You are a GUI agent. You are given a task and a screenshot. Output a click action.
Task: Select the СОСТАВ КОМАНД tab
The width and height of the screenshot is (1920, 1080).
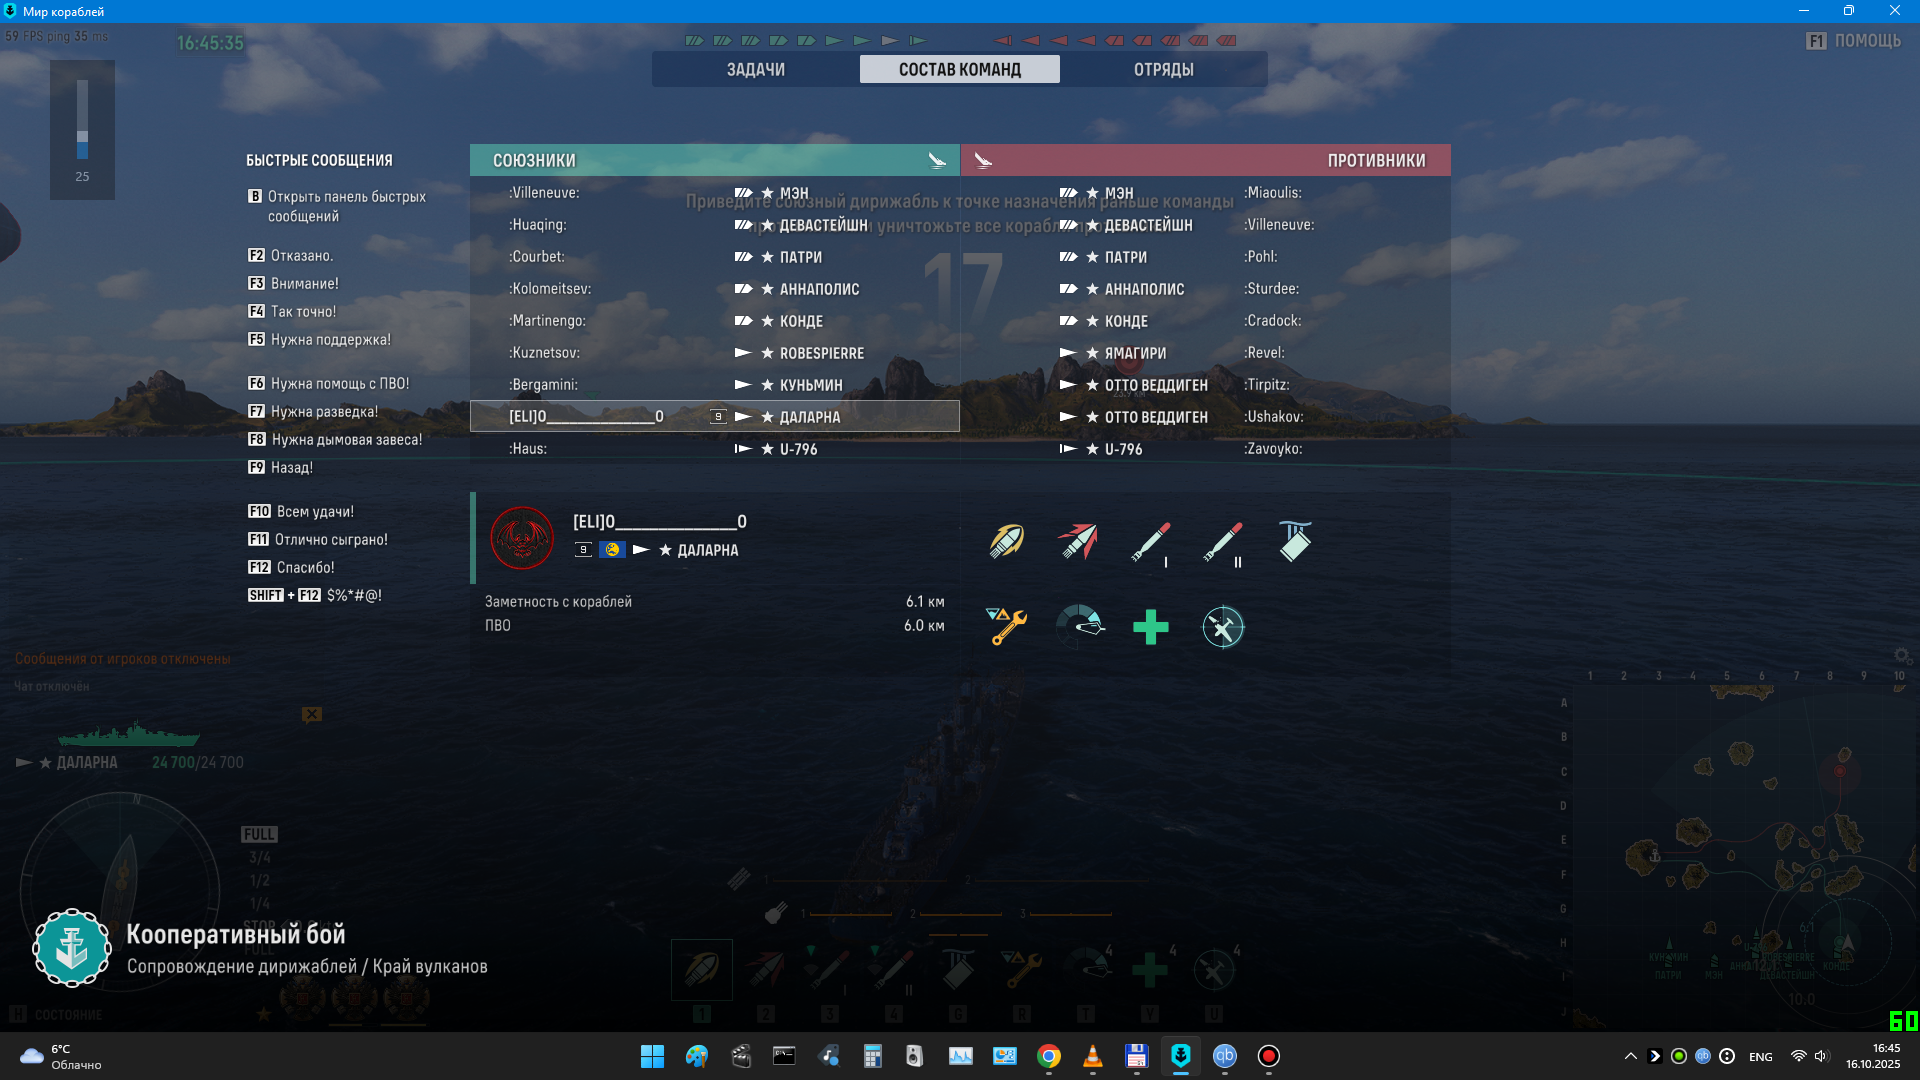(x=959, y=70)
